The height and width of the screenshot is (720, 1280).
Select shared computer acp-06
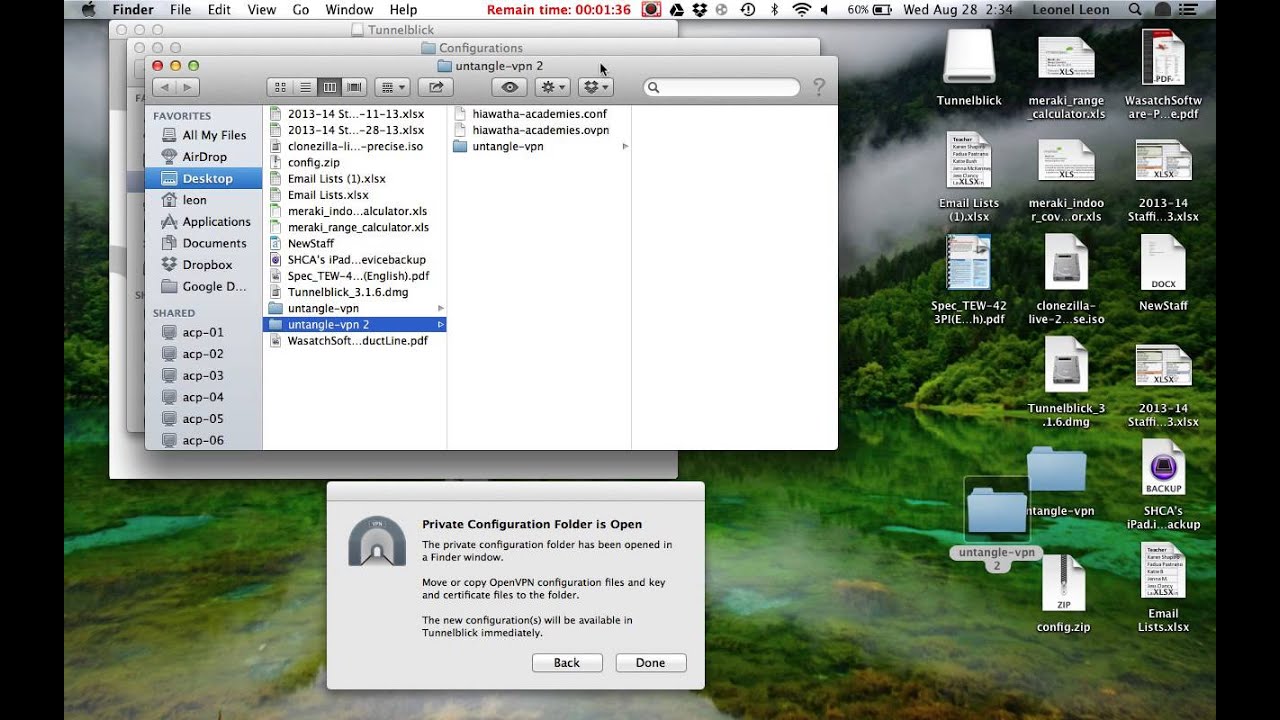click(x=204, y=440)
